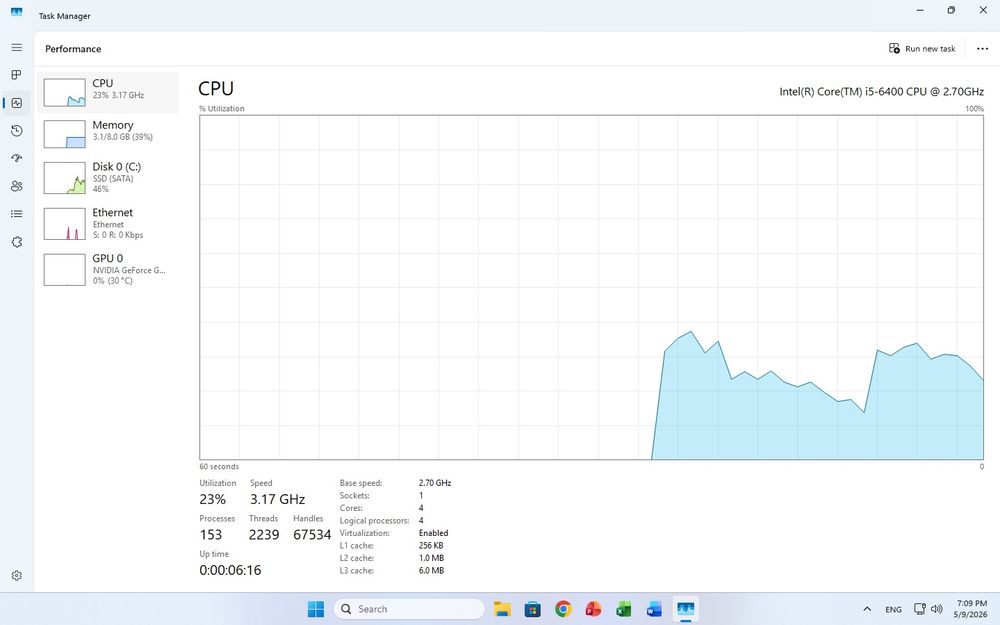This screenshot has height=625, width=1000.
Task: Click the Performance page heading
Action: [x=73, y=49]
